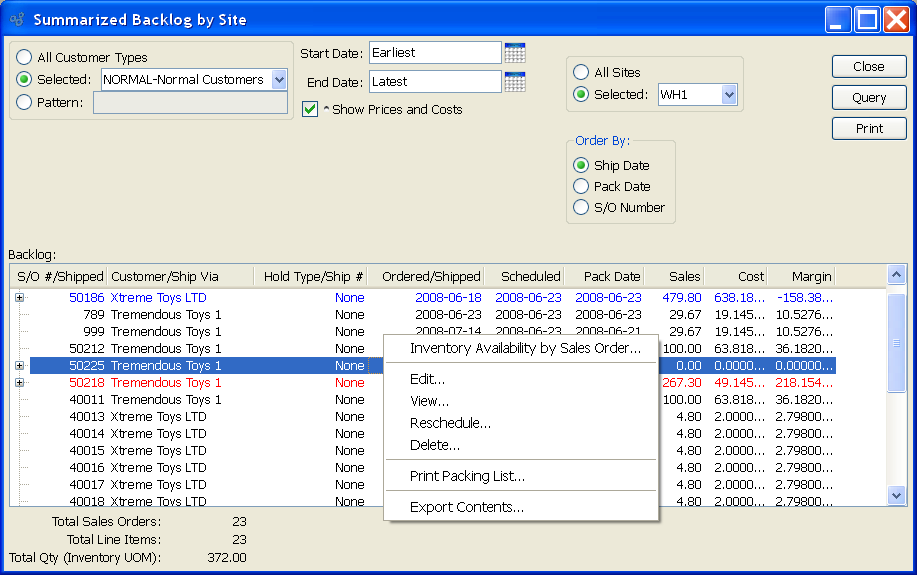Open the End Date calendar picker
The width and height of the screenshot is (917, 575).
[x=515, y=82]
